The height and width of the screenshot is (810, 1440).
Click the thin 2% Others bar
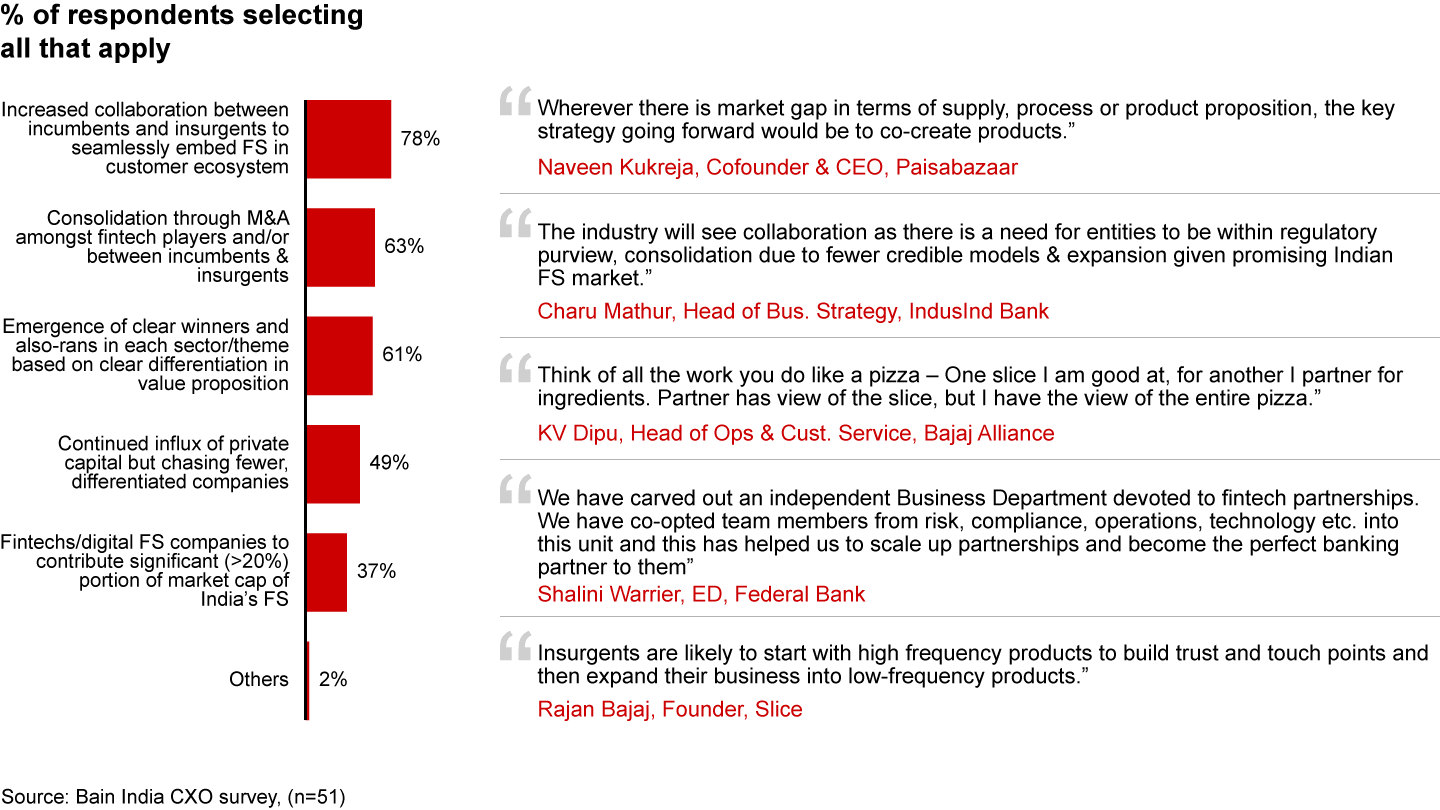point(308,679)
